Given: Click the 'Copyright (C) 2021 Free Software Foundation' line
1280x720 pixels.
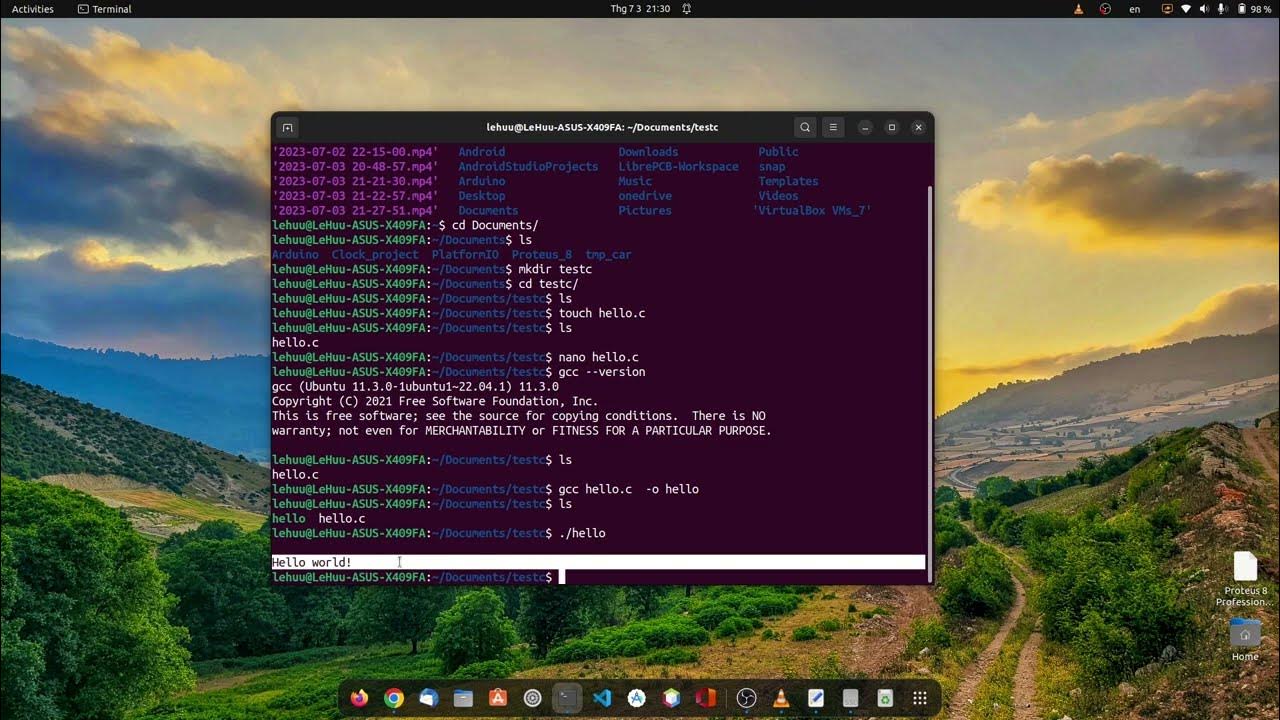Looking at the screenshot, I should (x=435, y=401).
